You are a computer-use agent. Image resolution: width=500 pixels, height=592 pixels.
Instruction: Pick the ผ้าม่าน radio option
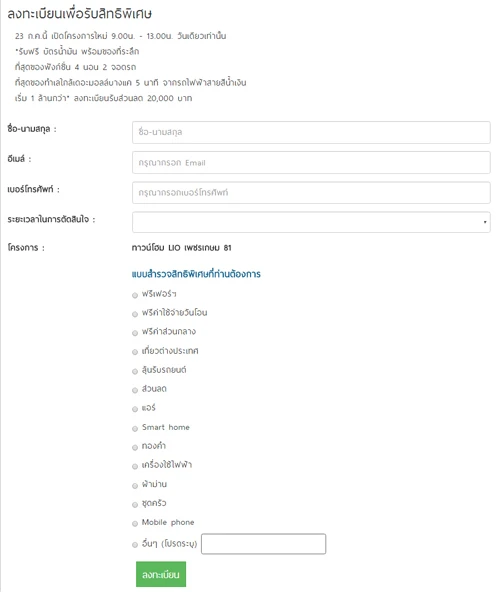point(135,486)
